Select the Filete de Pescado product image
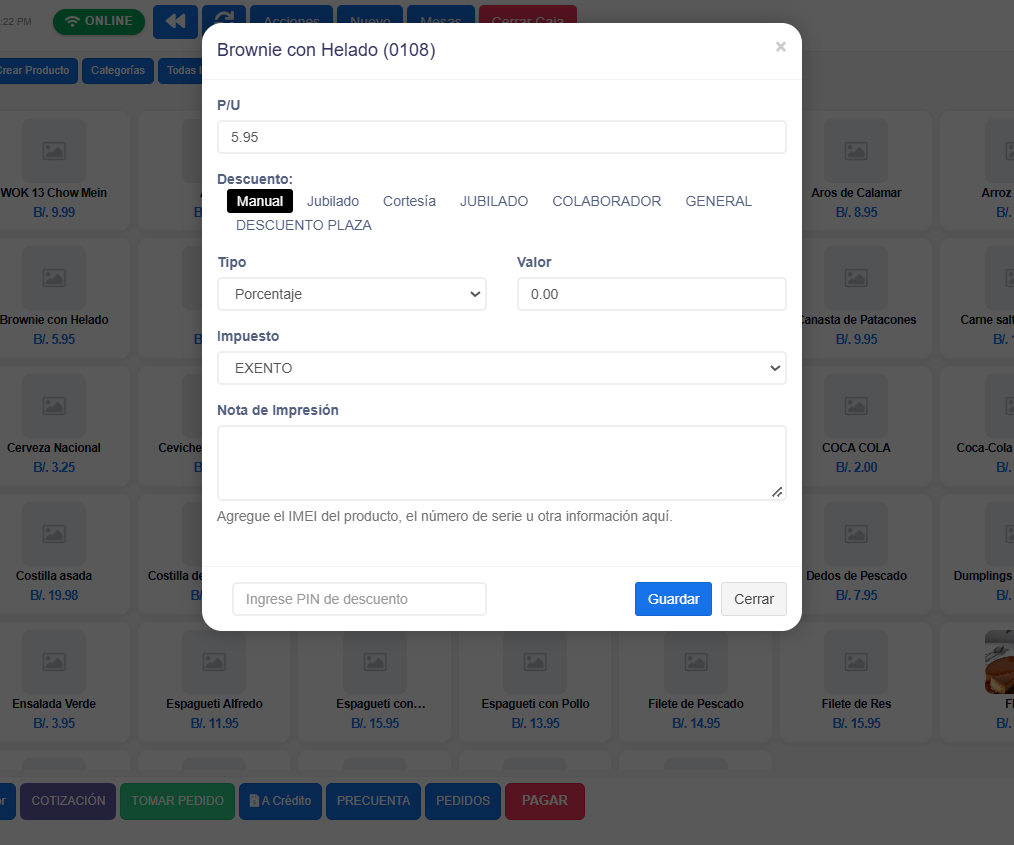This screenshot has width=1014, height=845. pyautogui.click(x=696, y=661)
